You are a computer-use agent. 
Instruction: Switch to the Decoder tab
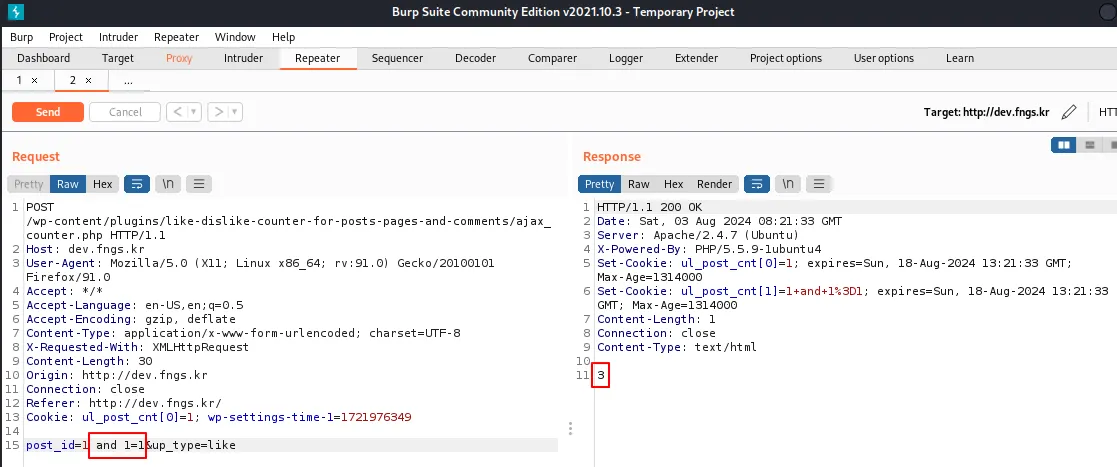475,58
